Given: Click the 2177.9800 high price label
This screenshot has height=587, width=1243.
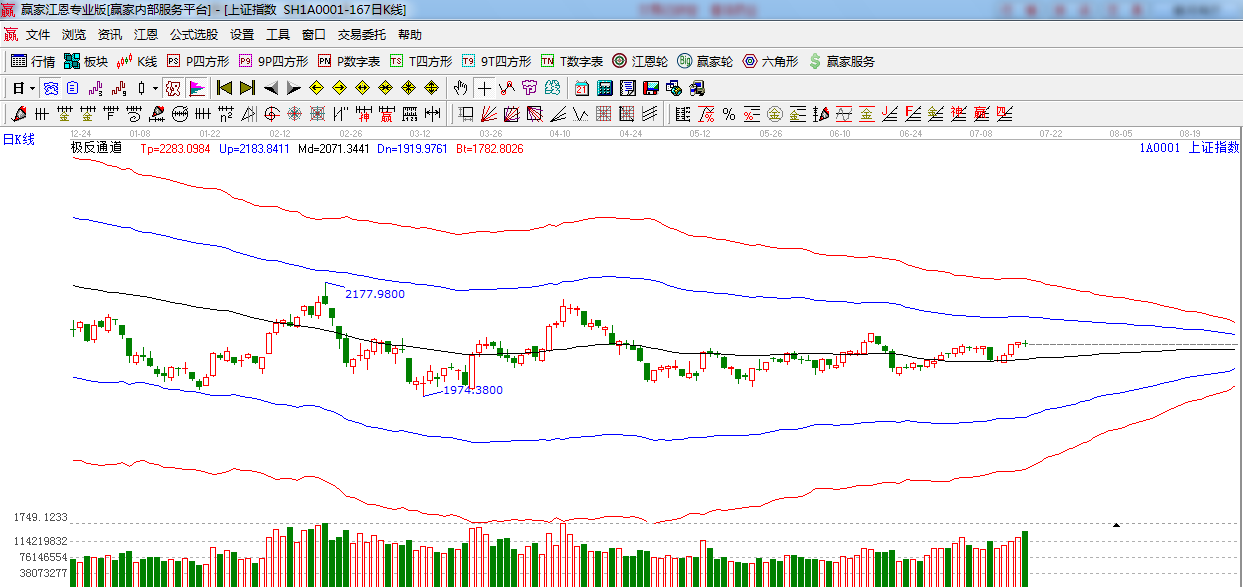Looking at the screenshot, I should [x=374, y=294].
